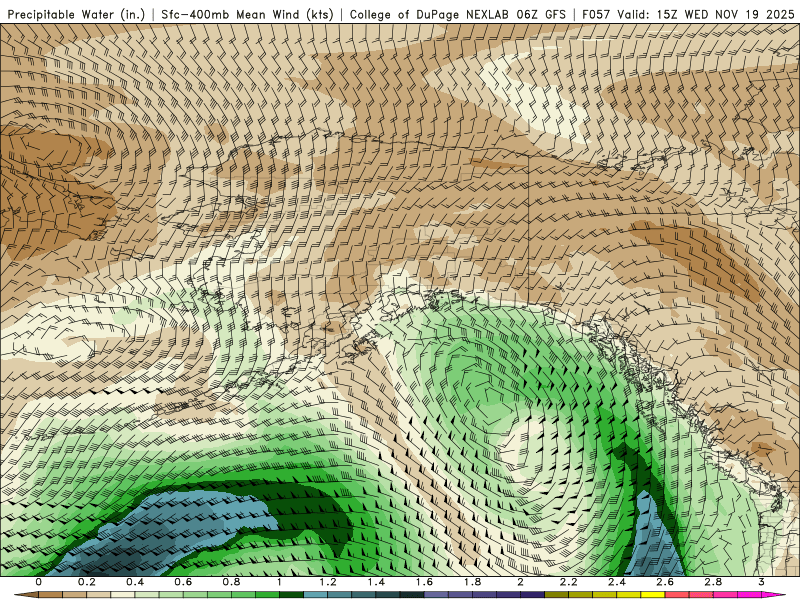Click the colorbar label '2.4'
The image size is (800, 600).
(617, 582)
